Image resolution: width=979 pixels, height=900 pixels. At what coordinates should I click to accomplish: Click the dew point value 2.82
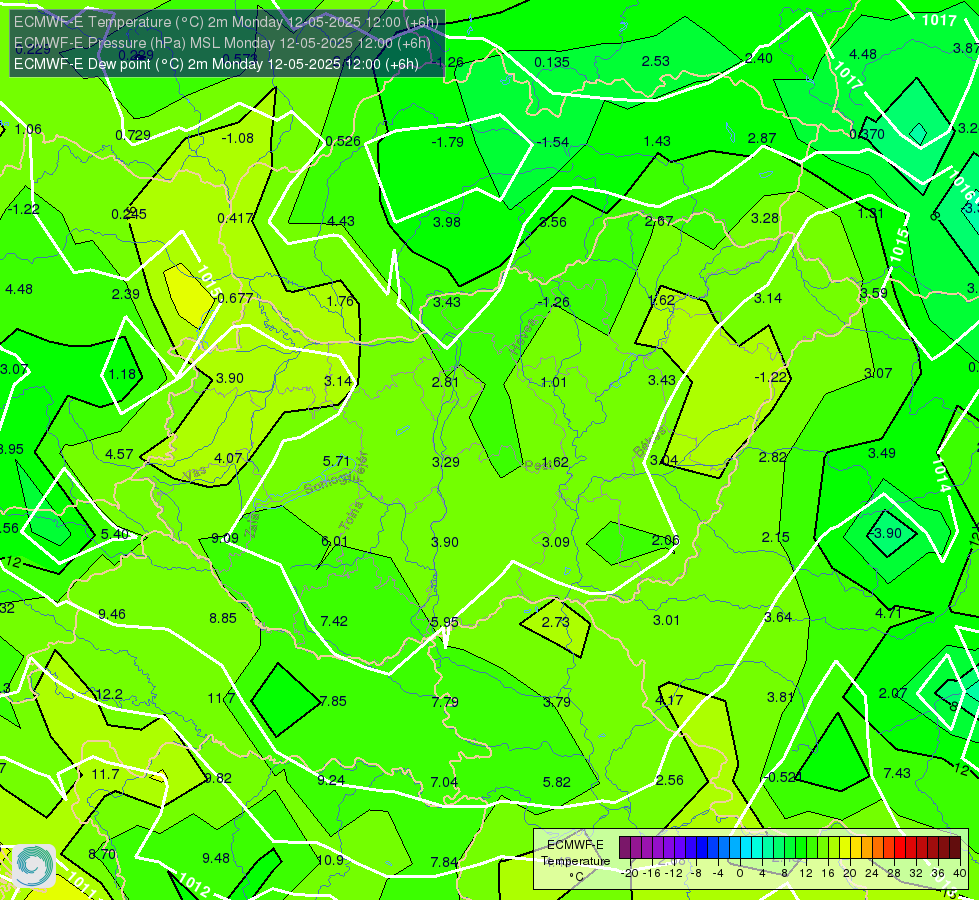(x=772, y=457)
